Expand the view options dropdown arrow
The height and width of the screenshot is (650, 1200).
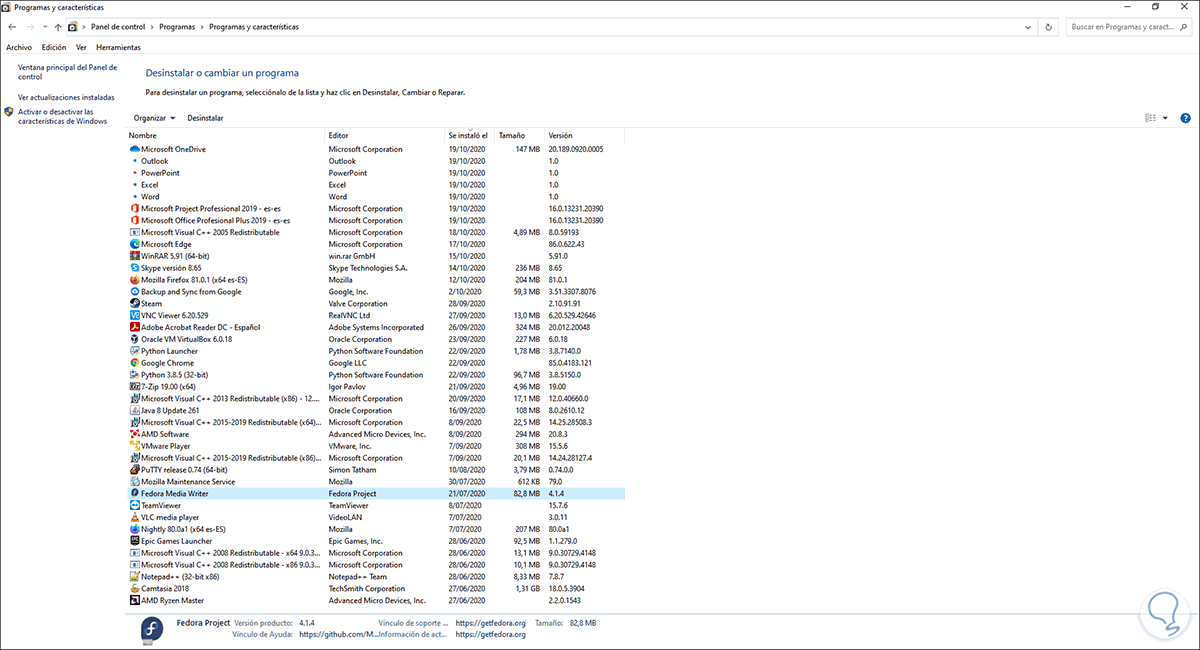pos(1165,118)
